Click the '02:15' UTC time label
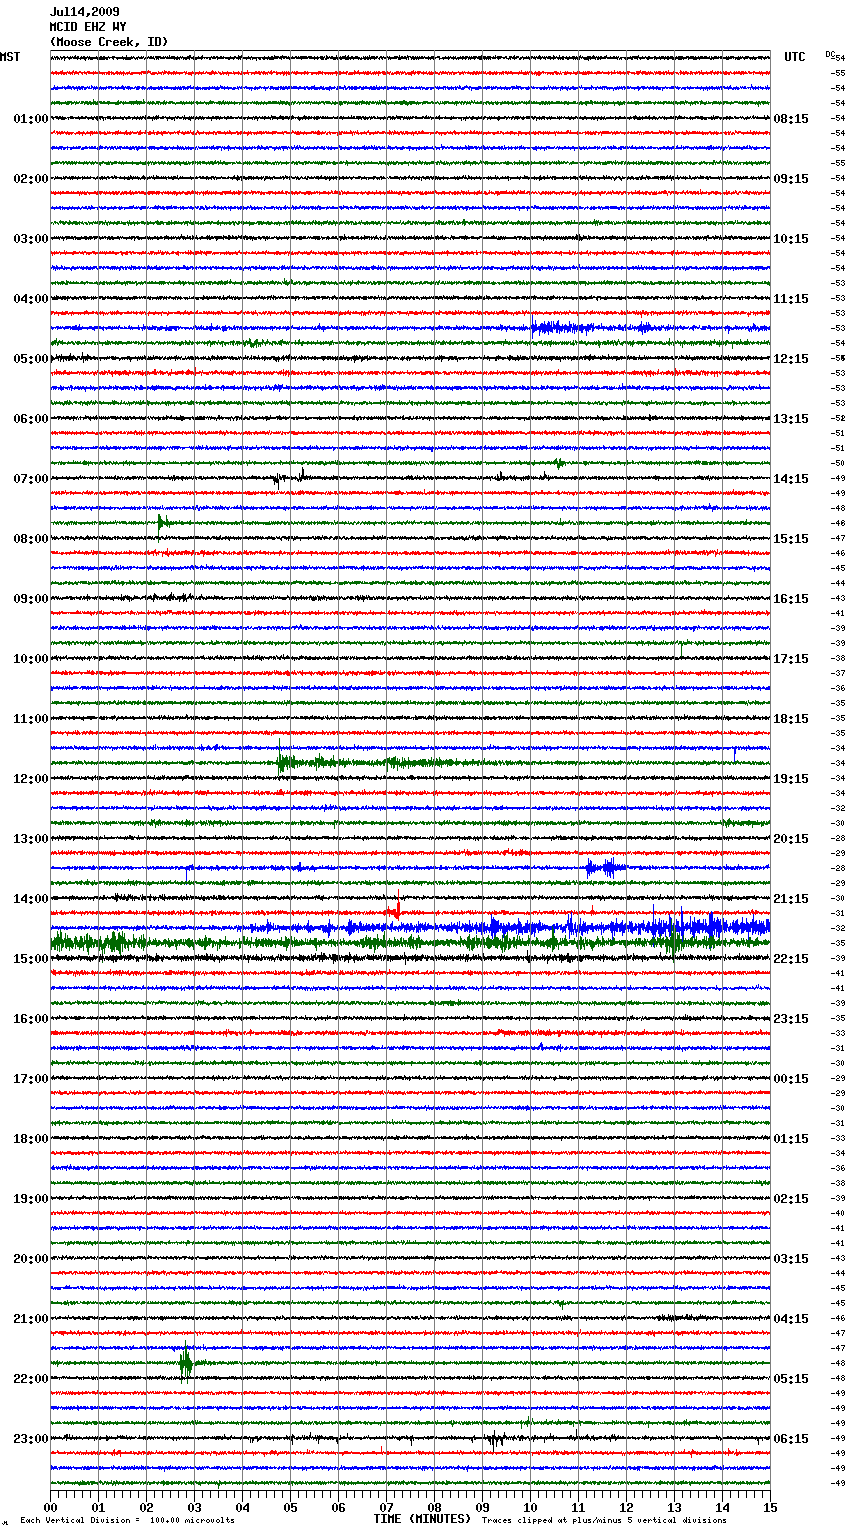 (791, 1199)
